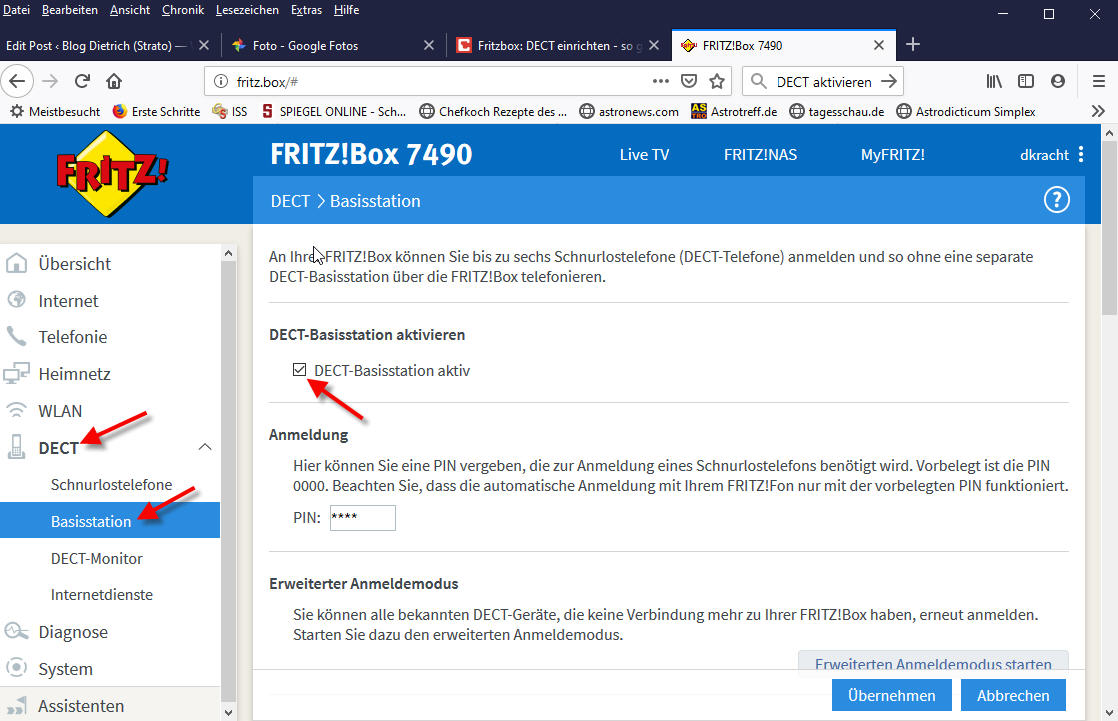Open page actions three-dots in address bar
The image size is (1118, 721).
click(660, 81)
